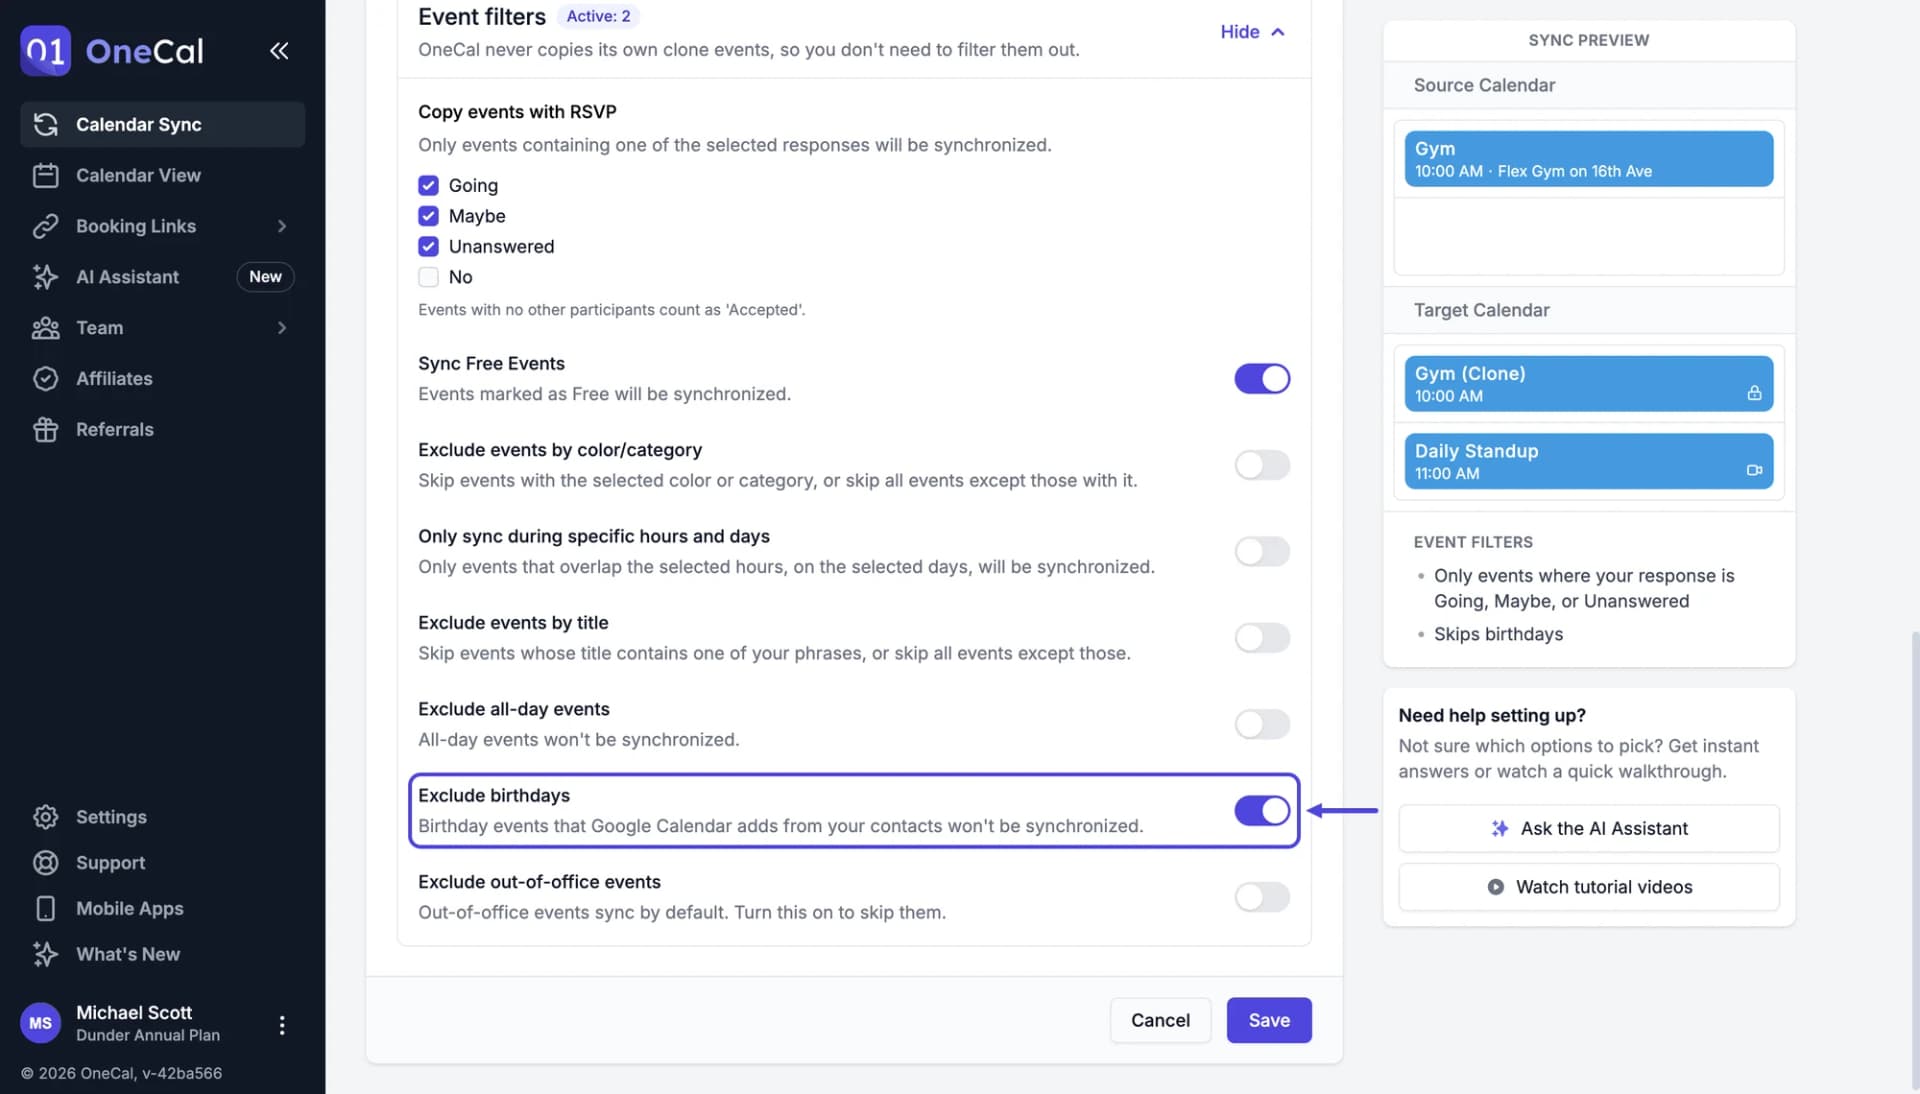Image resolution: width=1920 pixels, height=1094 pixels.
Task: Go to Referrals in the sidebar
Action: 162,430
